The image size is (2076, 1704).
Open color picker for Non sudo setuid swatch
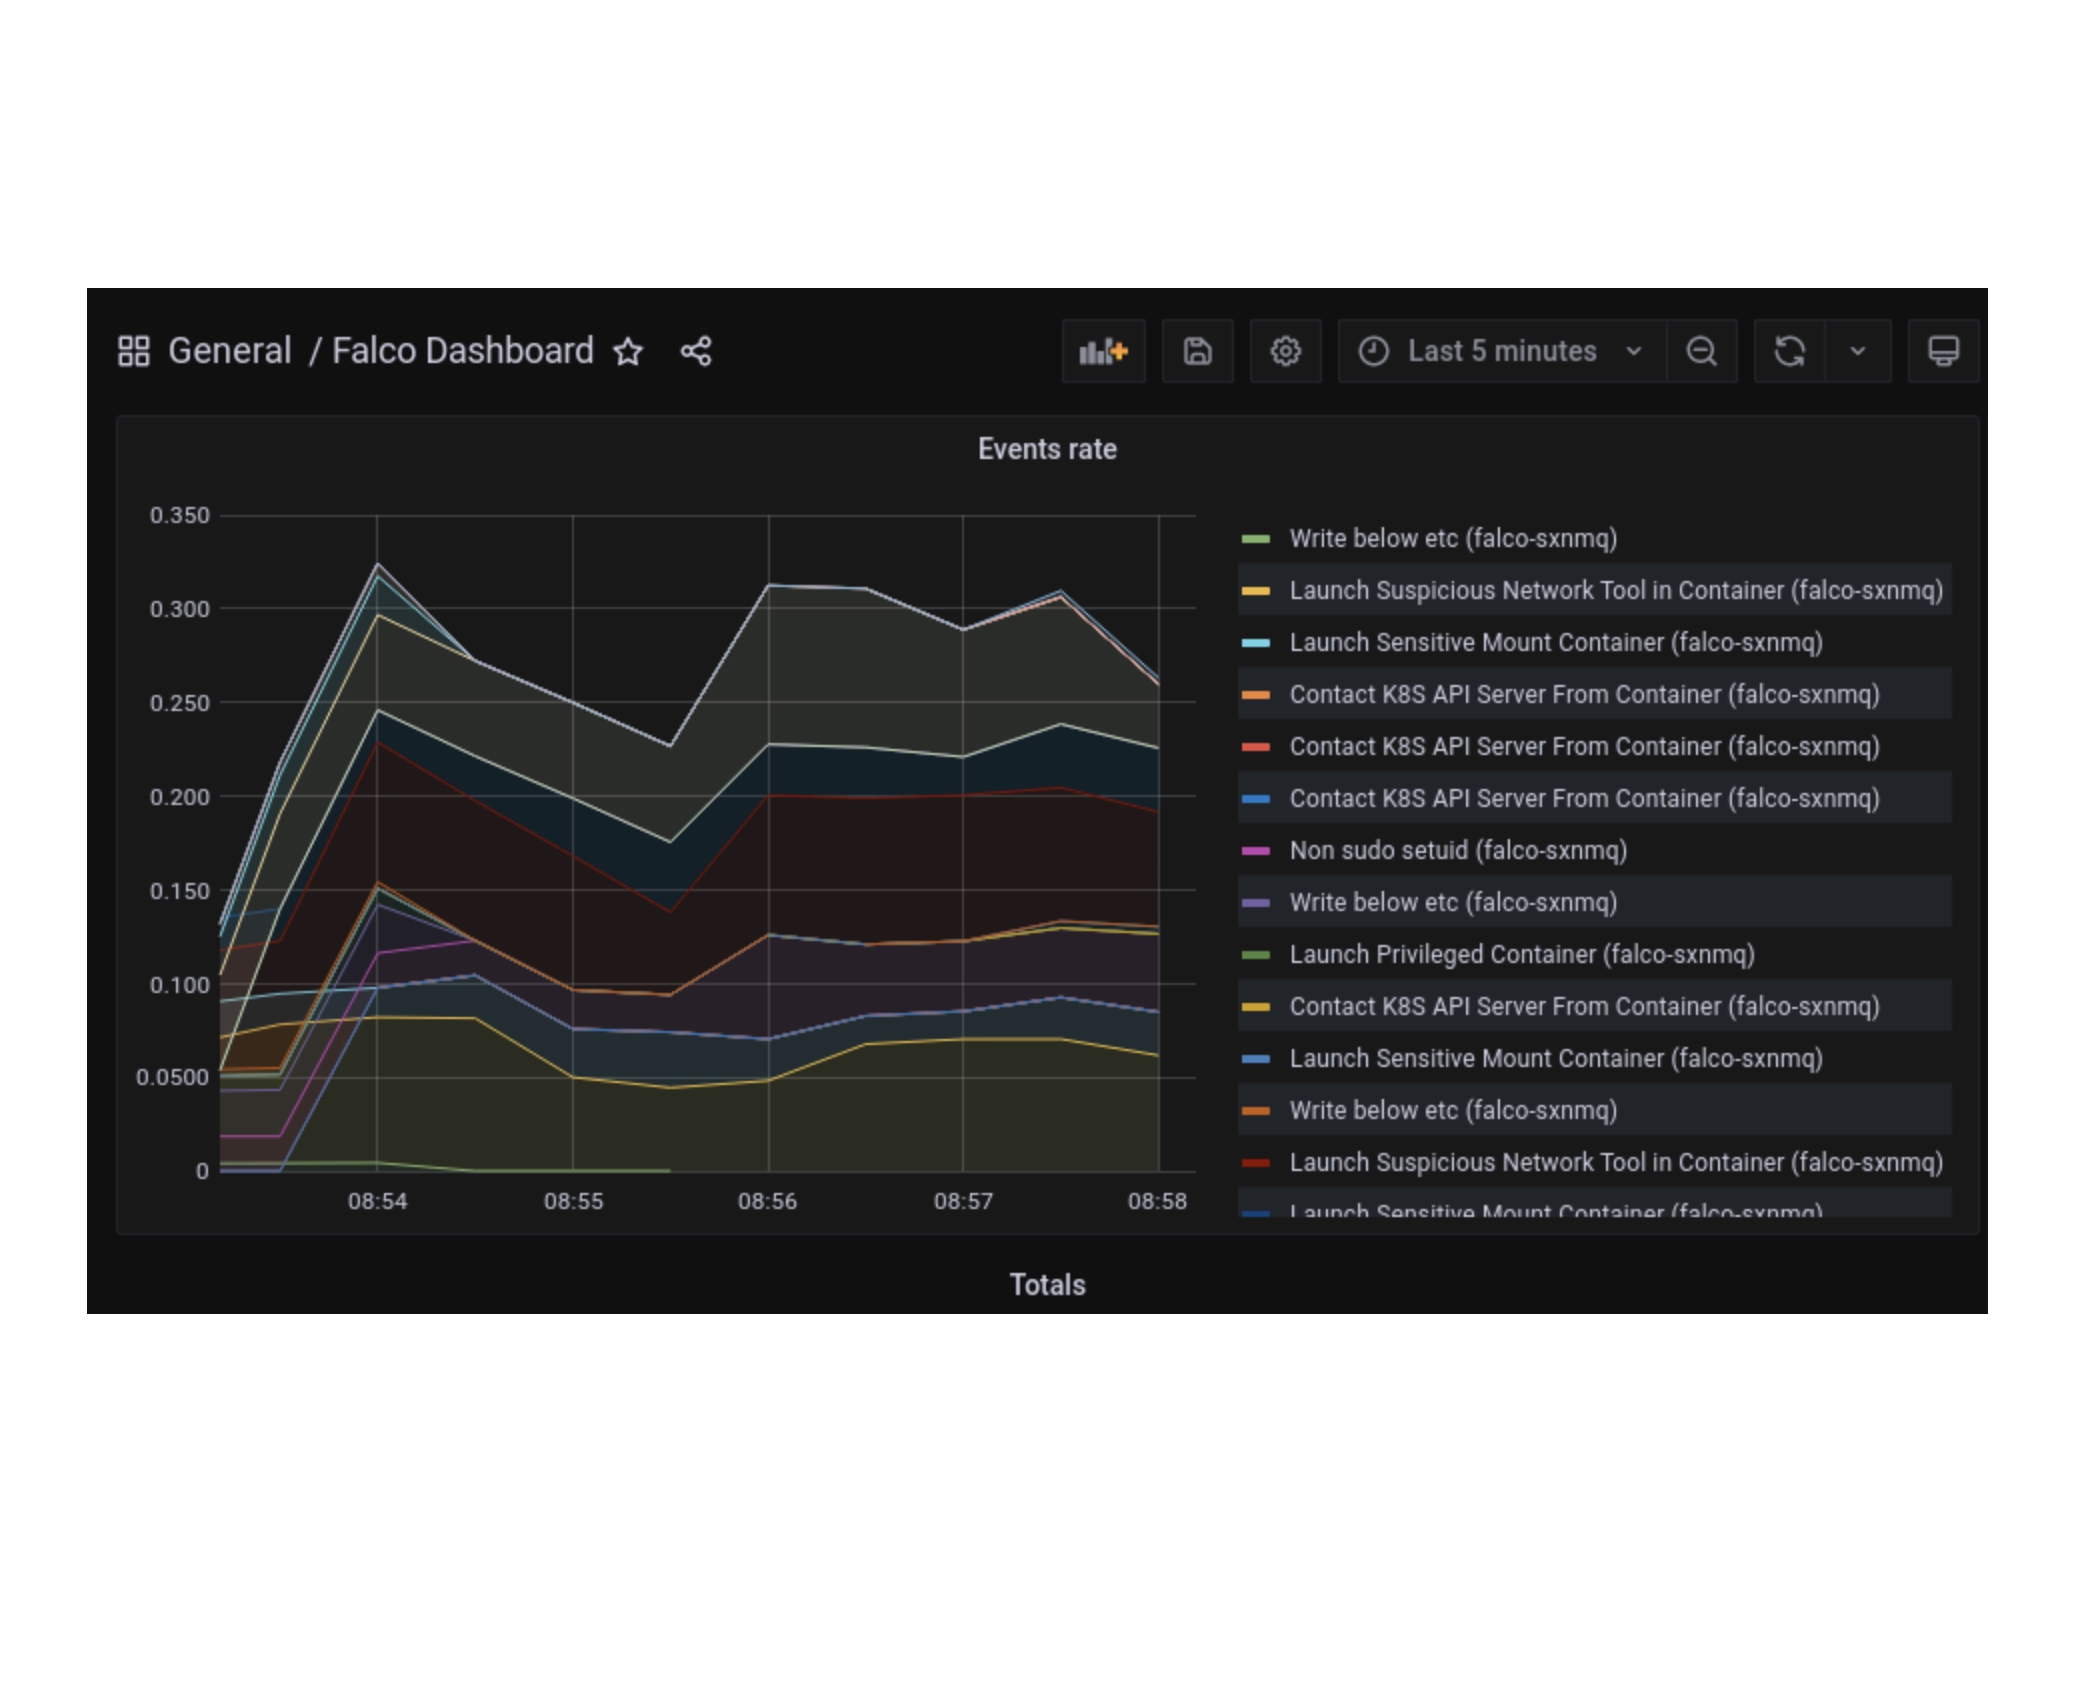tap(1255, 851)
